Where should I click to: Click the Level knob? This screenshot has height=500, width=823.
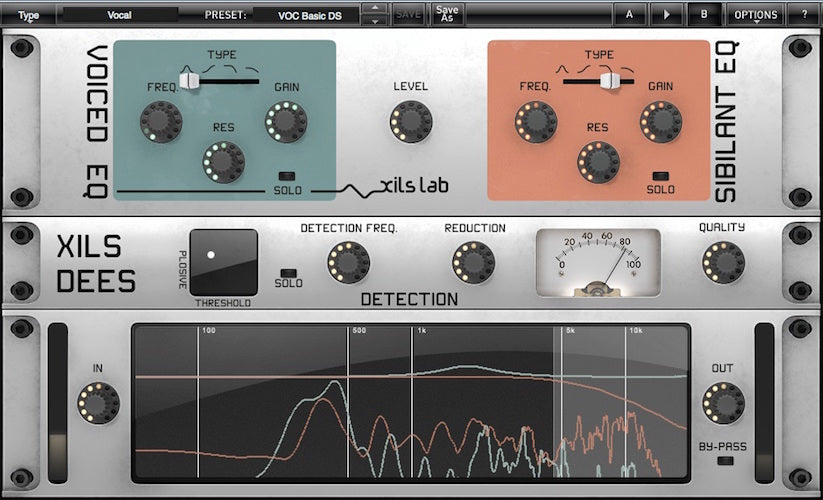pos(411,121)
